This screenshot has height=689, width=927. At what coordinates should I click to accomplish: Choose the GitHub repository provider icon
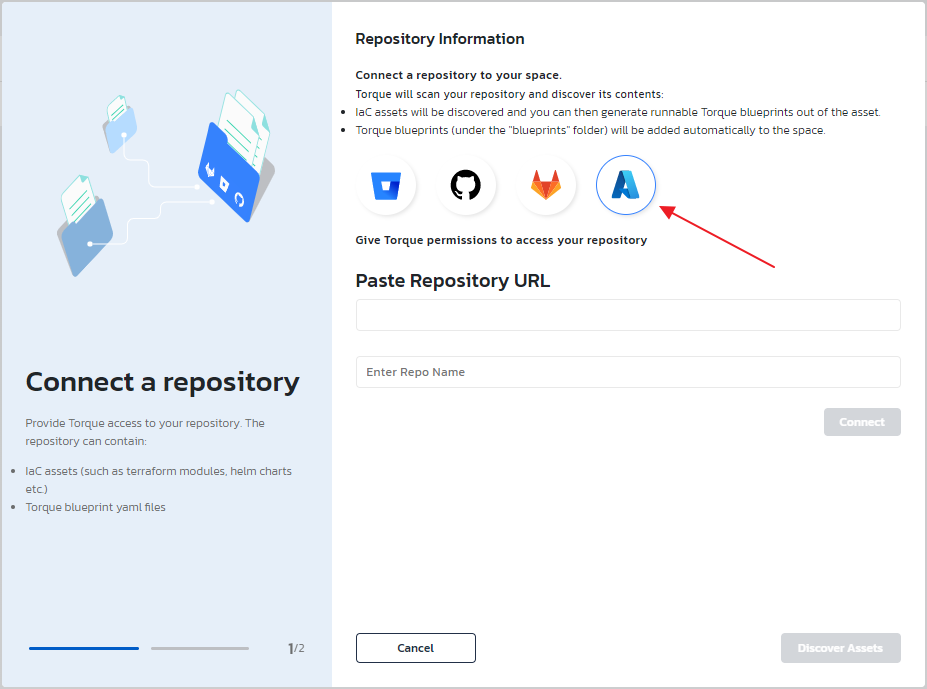pyautogui.click(x=466, y=185)
